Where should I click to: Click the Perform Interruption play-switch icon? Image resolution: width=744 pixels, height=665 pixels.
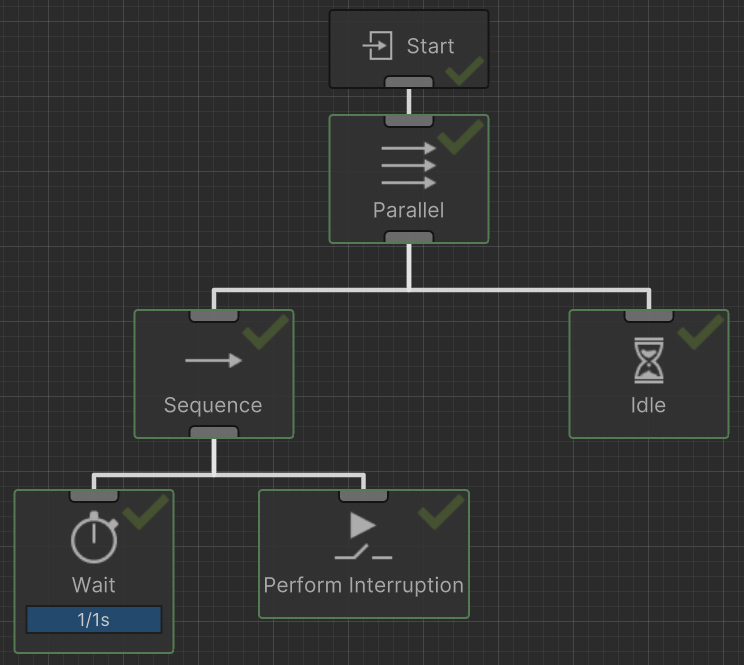point(363,537)
